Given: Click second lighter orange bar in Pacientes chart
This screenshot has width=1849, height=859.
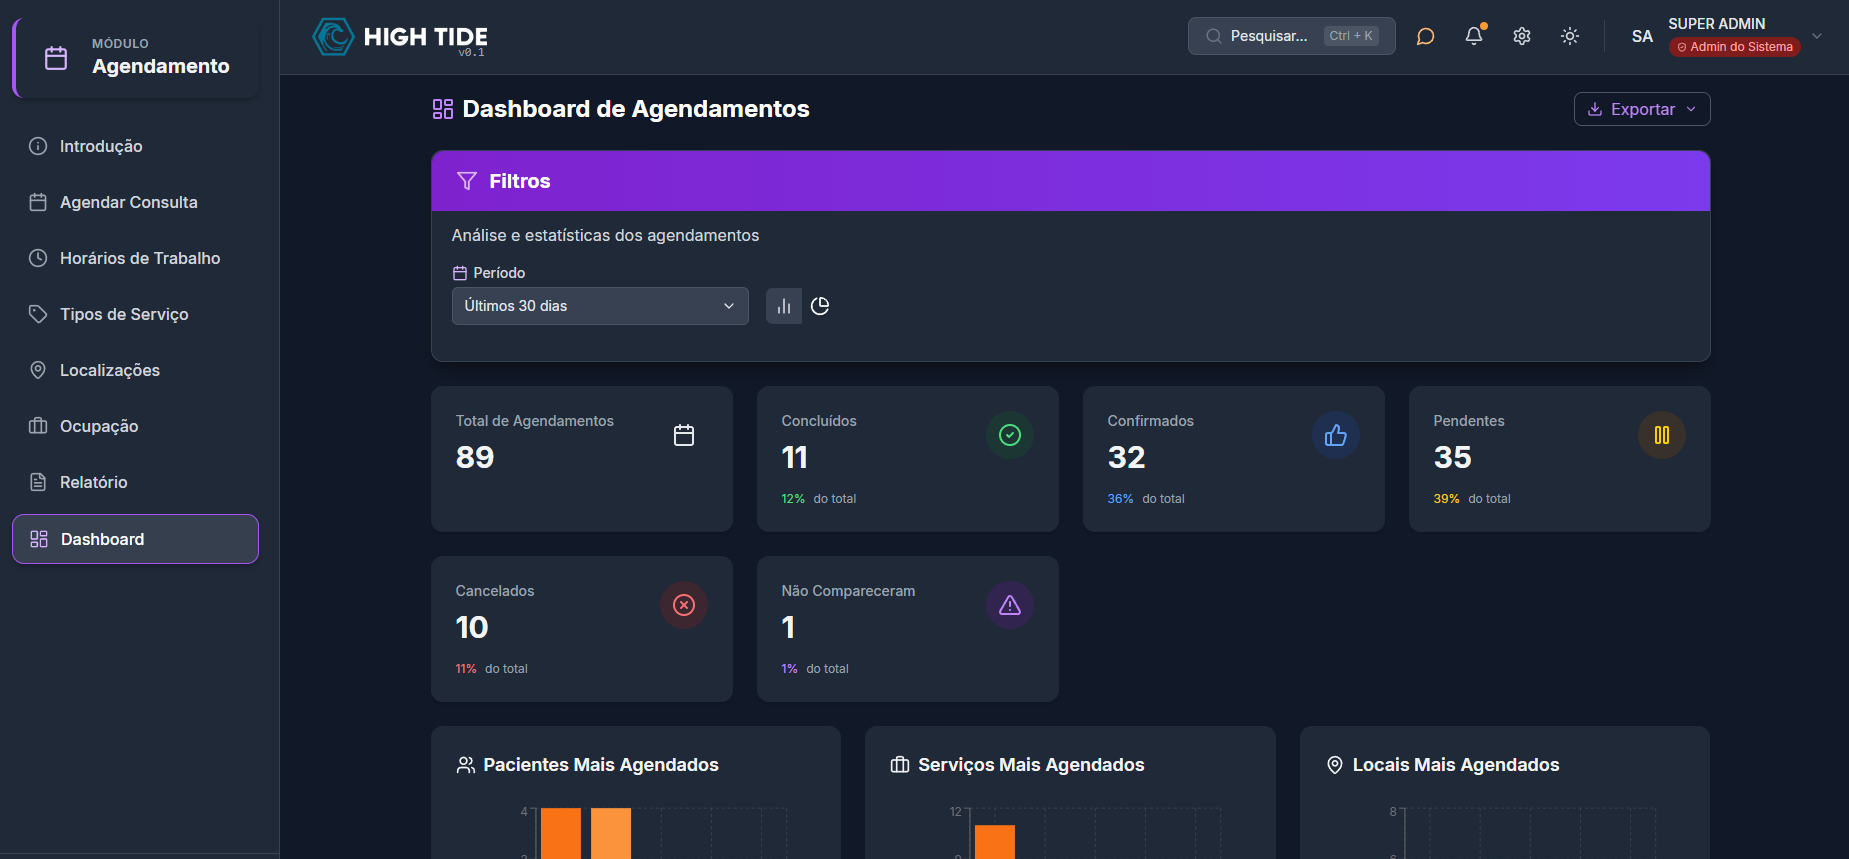Looking at the screenshot, I should pyautogui.click(x=611, y=833).
